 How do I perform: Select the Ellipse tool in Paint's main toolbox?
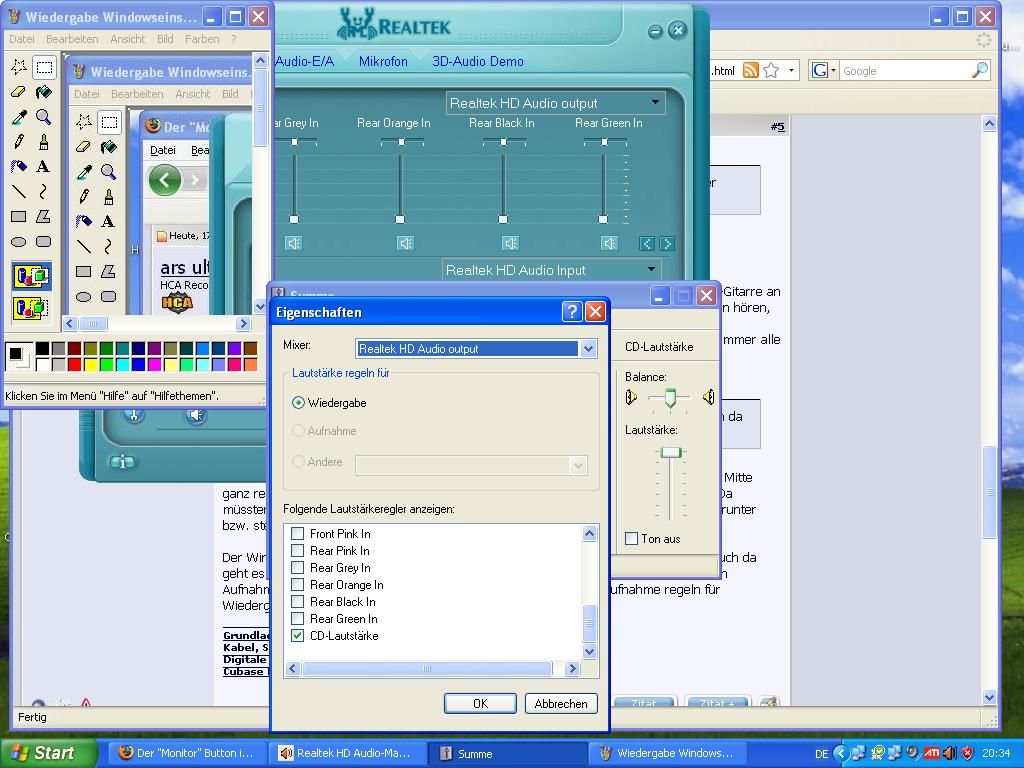[19, 242]
